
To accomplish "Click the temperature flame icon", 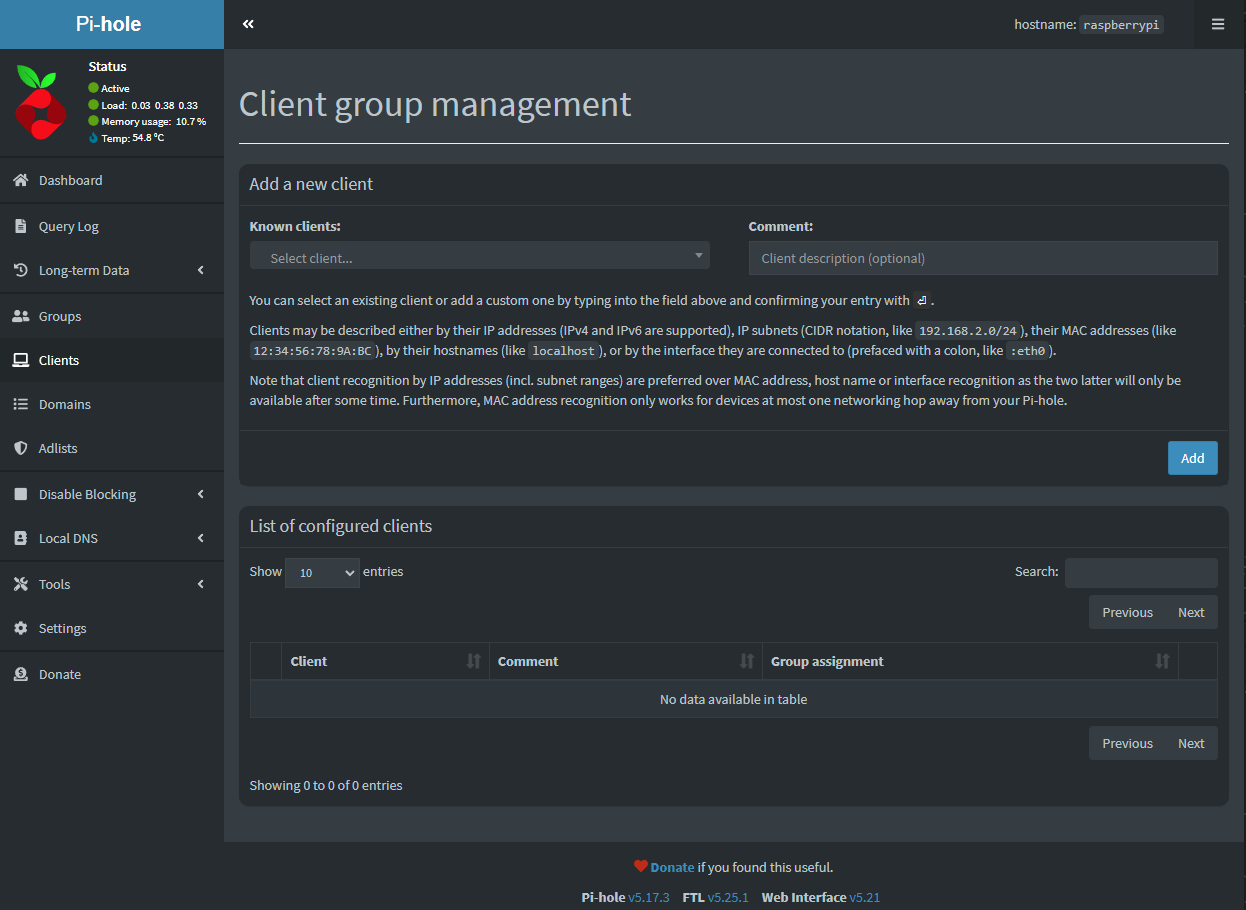I will 93,138.
